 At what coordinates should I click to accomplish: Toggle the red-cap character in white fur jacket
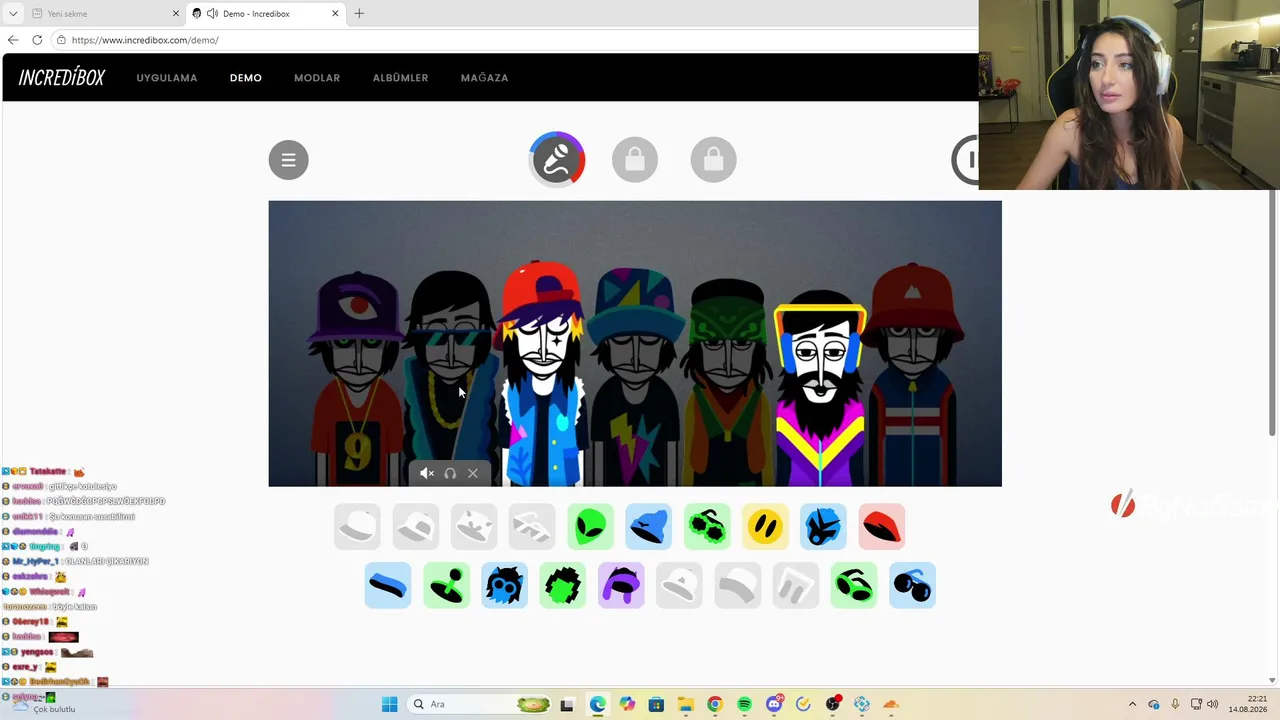point(543,372)
